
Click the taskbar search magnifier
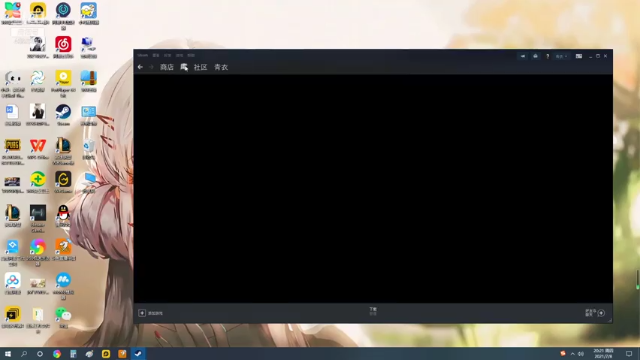tap(24, 353)
